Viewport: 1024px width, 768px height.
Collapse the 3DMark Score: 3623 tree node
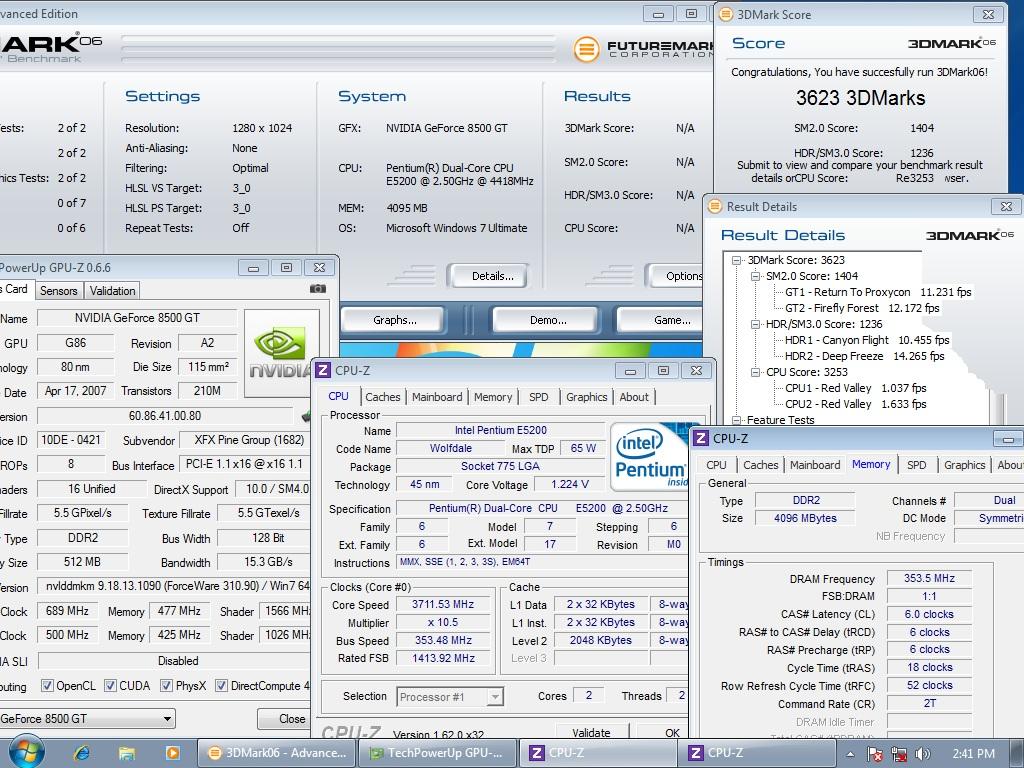click(737, 260)
